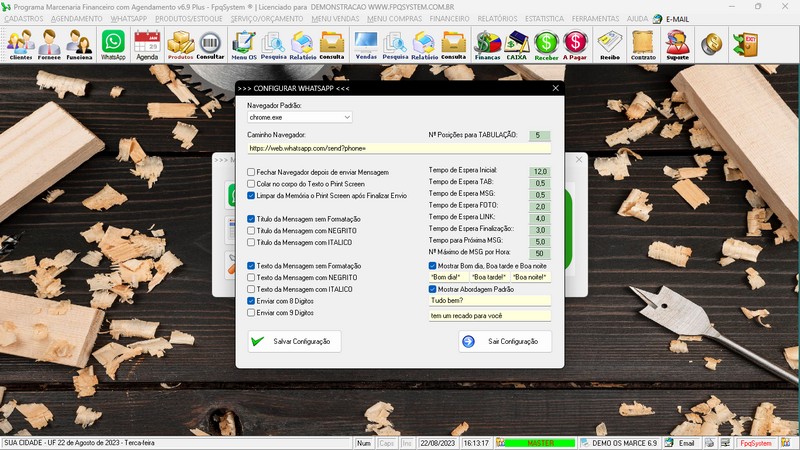Screen dimensions: 800x450
Task: Open the Clientes toolbar icon
Action: pos(20,45)
